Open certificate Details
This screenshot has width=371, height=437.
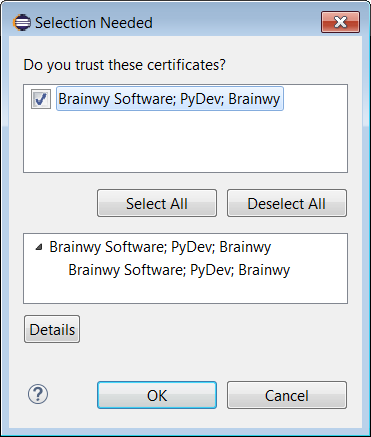click(x=52, y=329)
